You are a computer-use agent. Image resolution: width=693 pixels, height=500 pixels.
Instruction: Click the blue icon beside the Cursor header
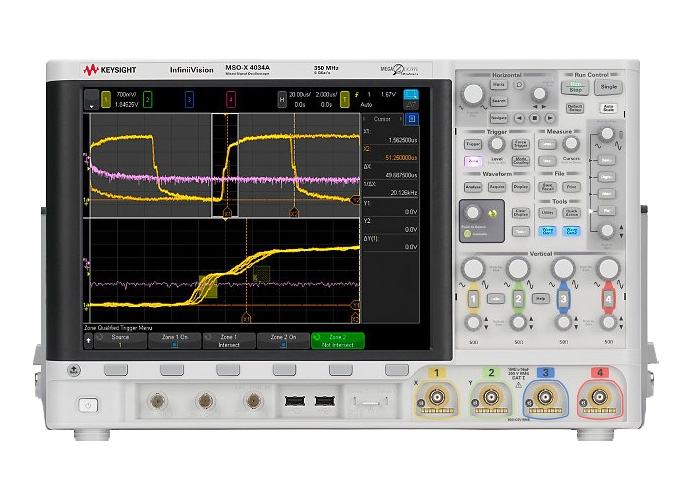click(x=412, y=119)
